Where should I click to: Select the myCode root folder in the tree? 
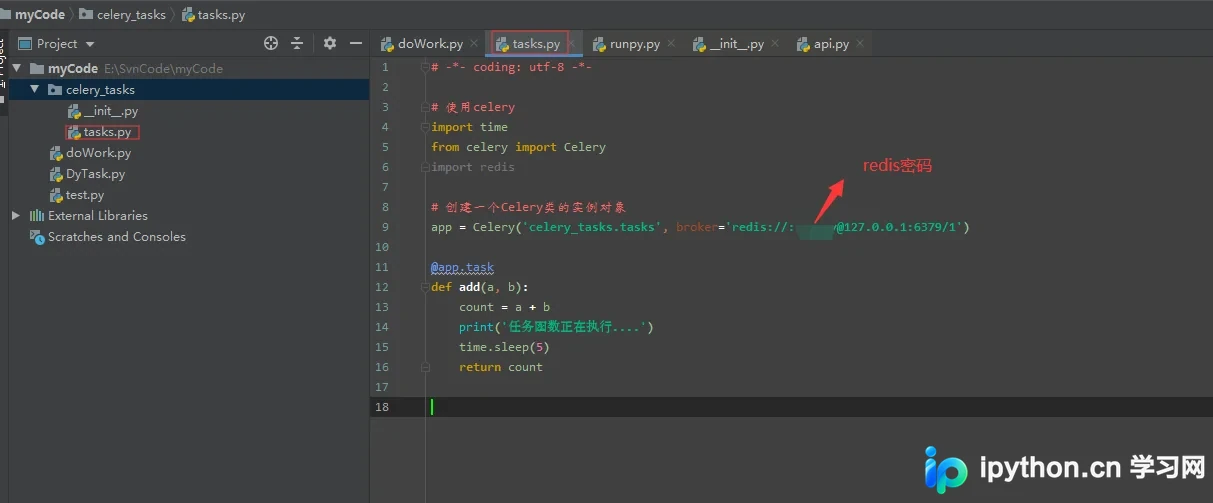(73, 69)
